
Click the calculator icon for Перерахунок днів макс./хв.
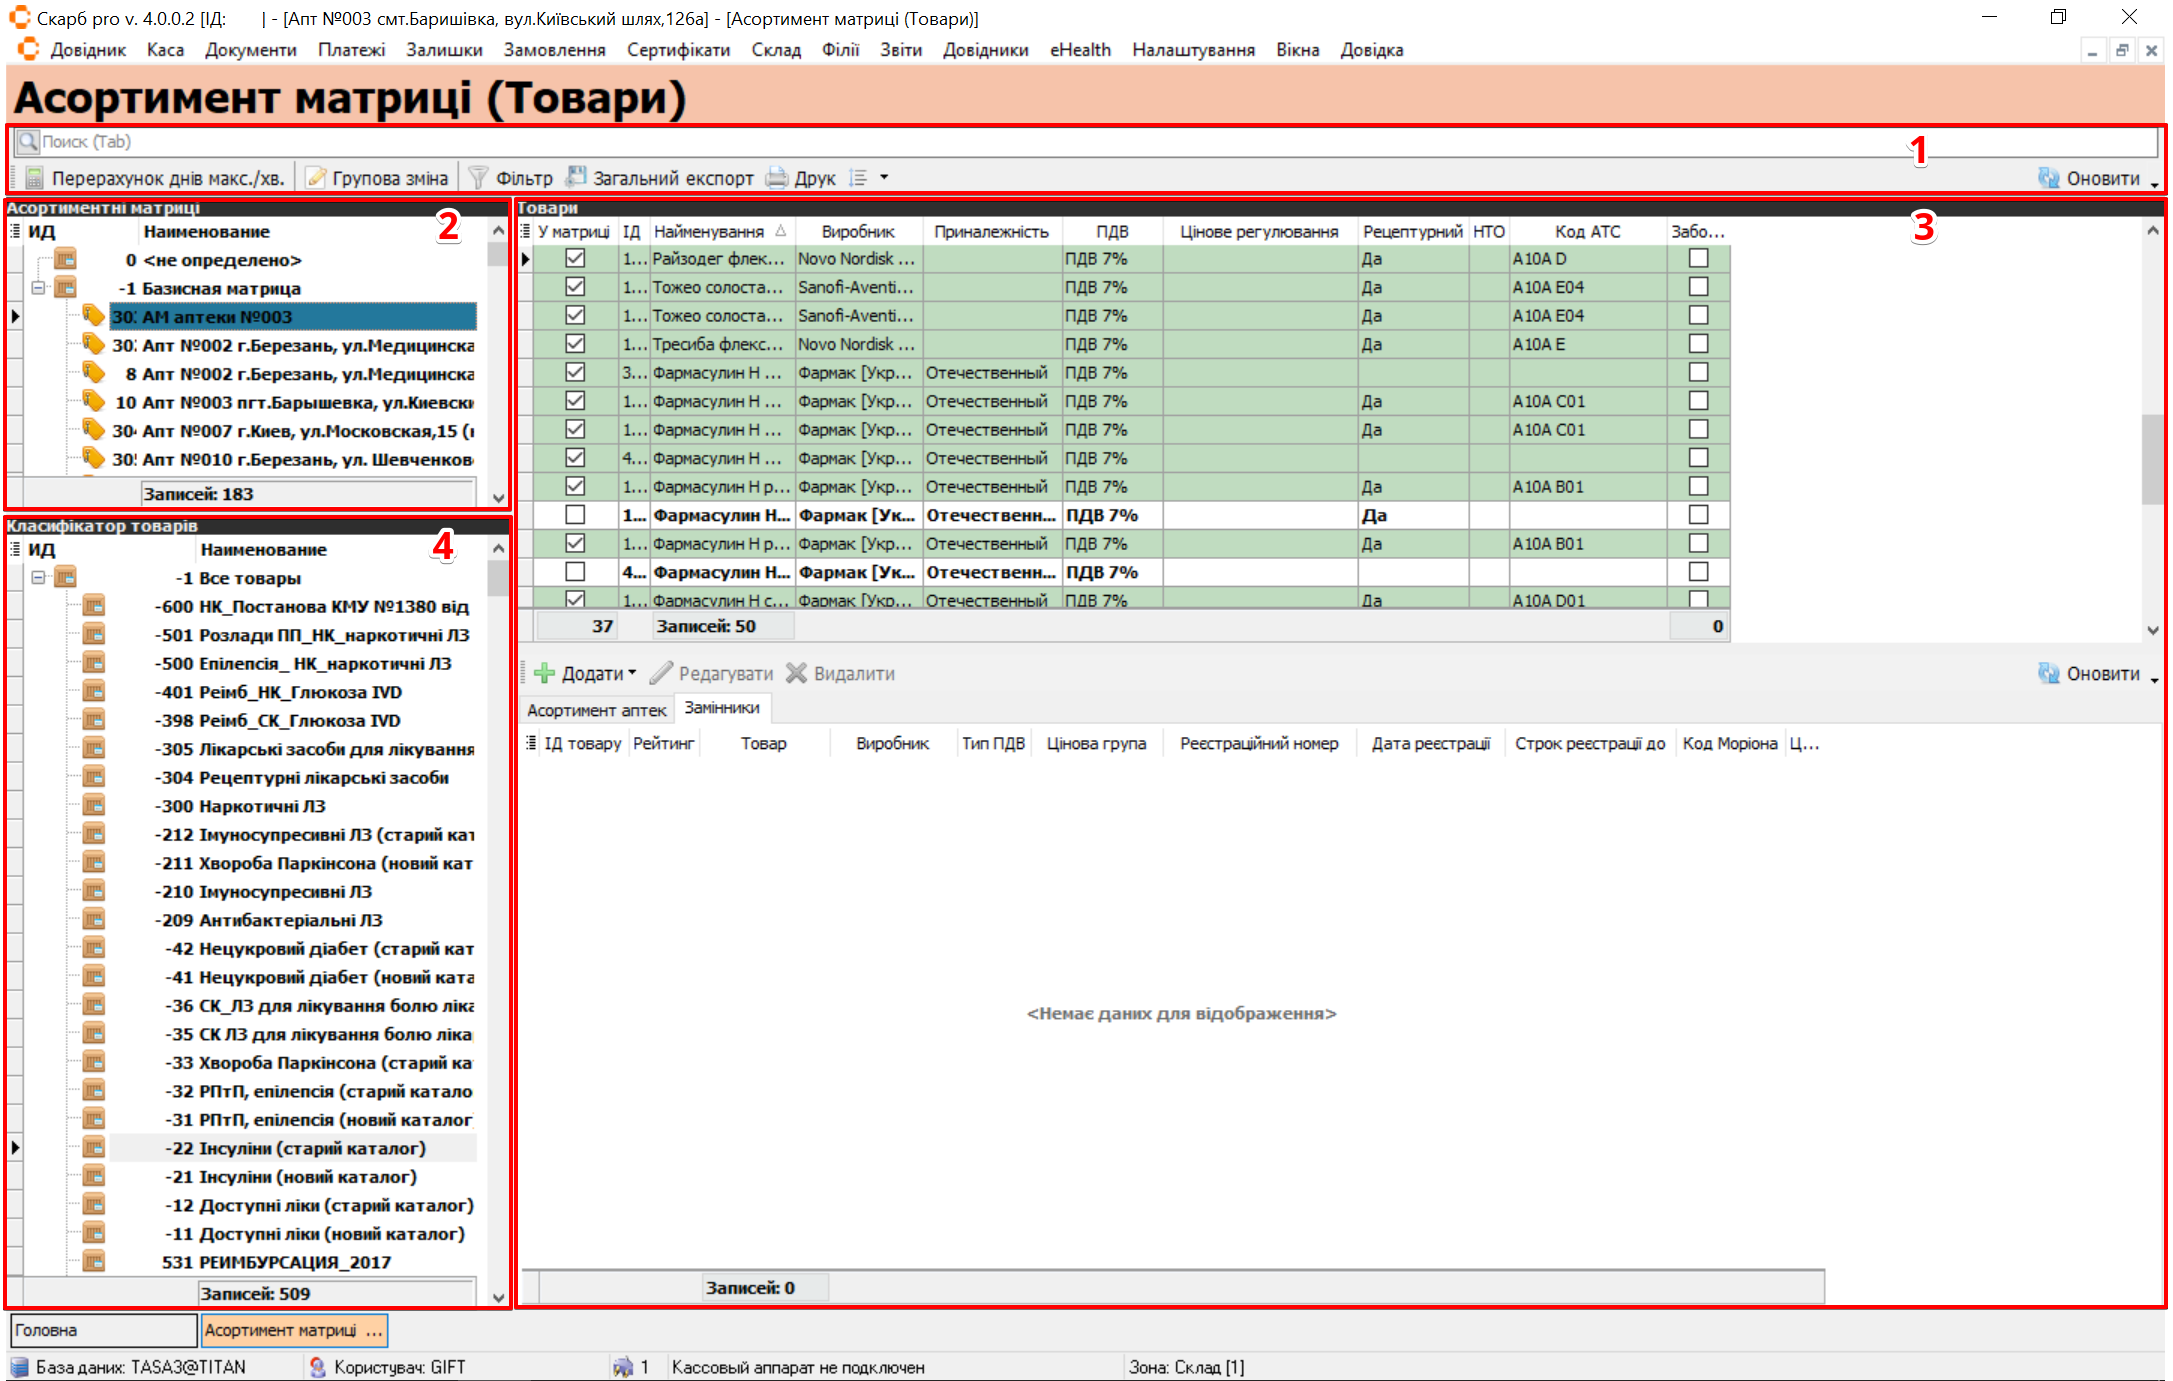tap(34, 178)
